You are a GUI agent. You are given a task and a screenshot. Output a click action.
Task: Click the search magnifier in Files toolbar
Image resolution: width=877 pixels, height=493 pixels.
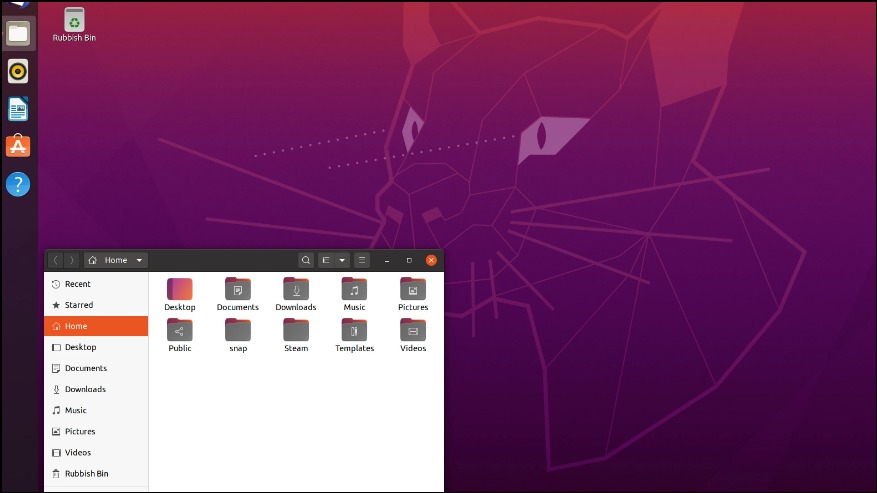(x=305, y=260)
